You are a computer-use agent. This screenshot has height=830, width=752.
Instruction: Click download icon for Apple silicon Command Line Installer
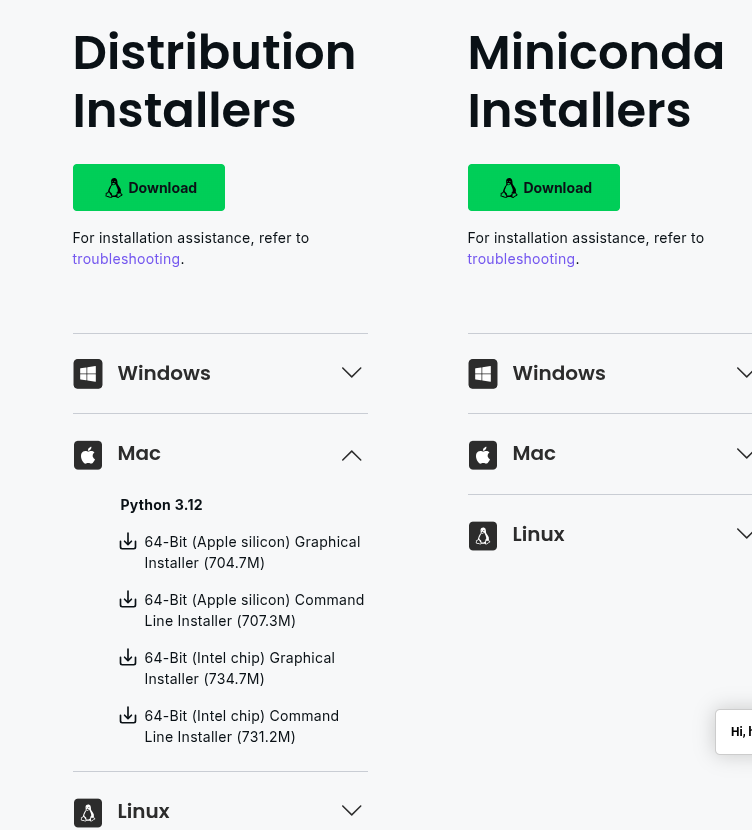(128, 599)
